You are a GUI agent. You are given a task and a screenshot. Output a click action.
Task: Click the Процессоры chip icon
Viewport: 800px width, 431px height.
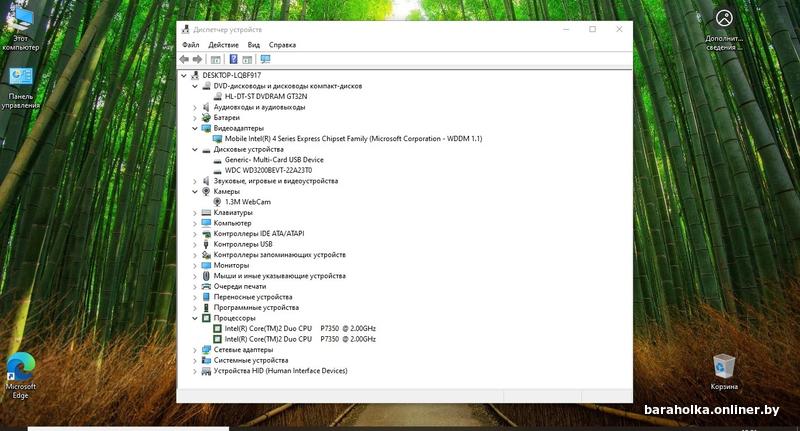(x=206, y=318)
